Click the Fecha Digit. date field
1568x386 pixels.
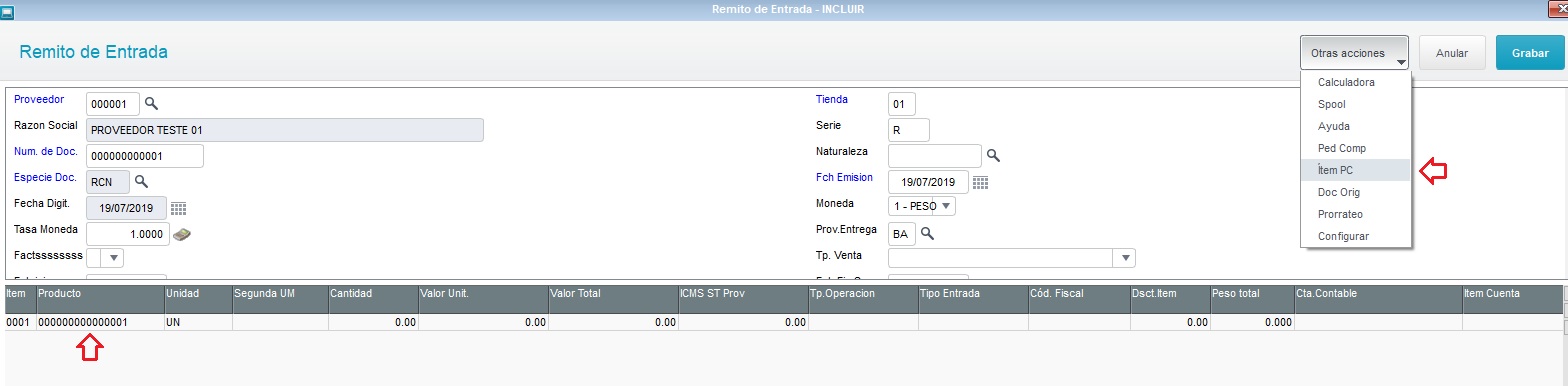pos(127,208)
